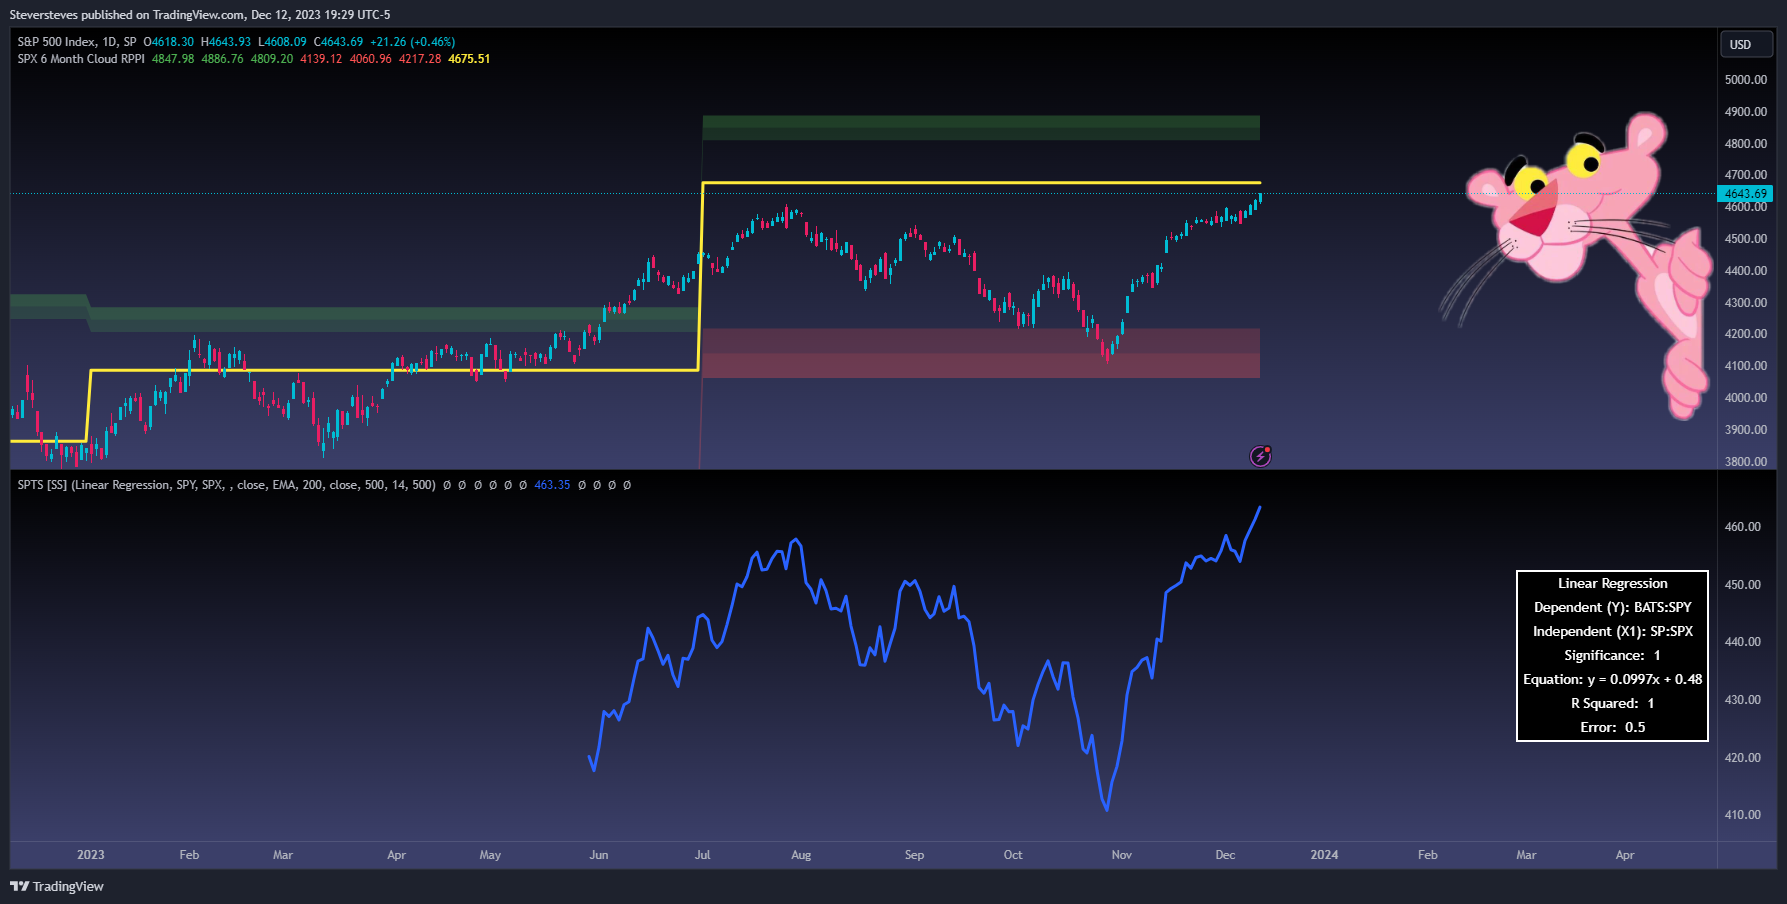Click the R Squared: 1 row
This screenshot has height=904, width=1787.
(x=1613, y=703)
